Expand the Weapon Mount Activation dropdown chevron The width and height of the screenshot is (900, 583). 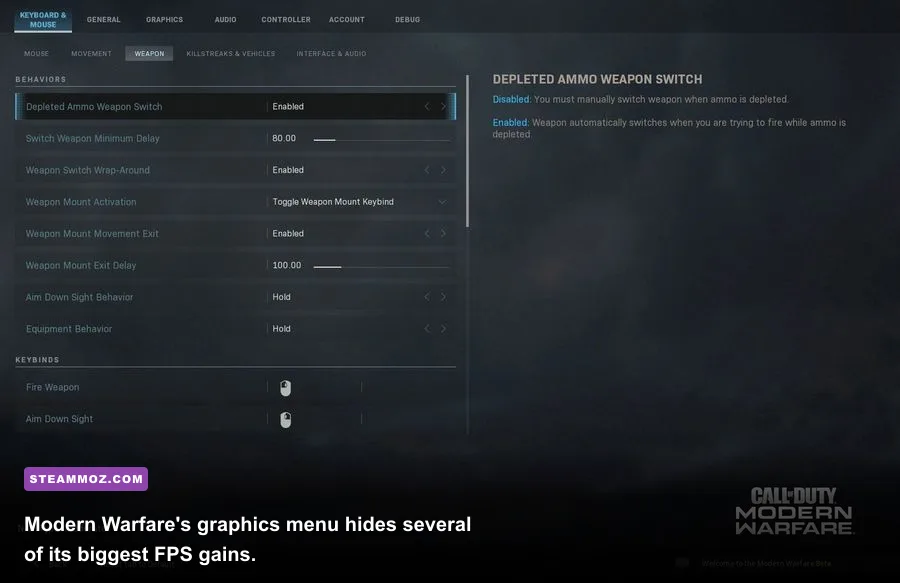point(442,202)
